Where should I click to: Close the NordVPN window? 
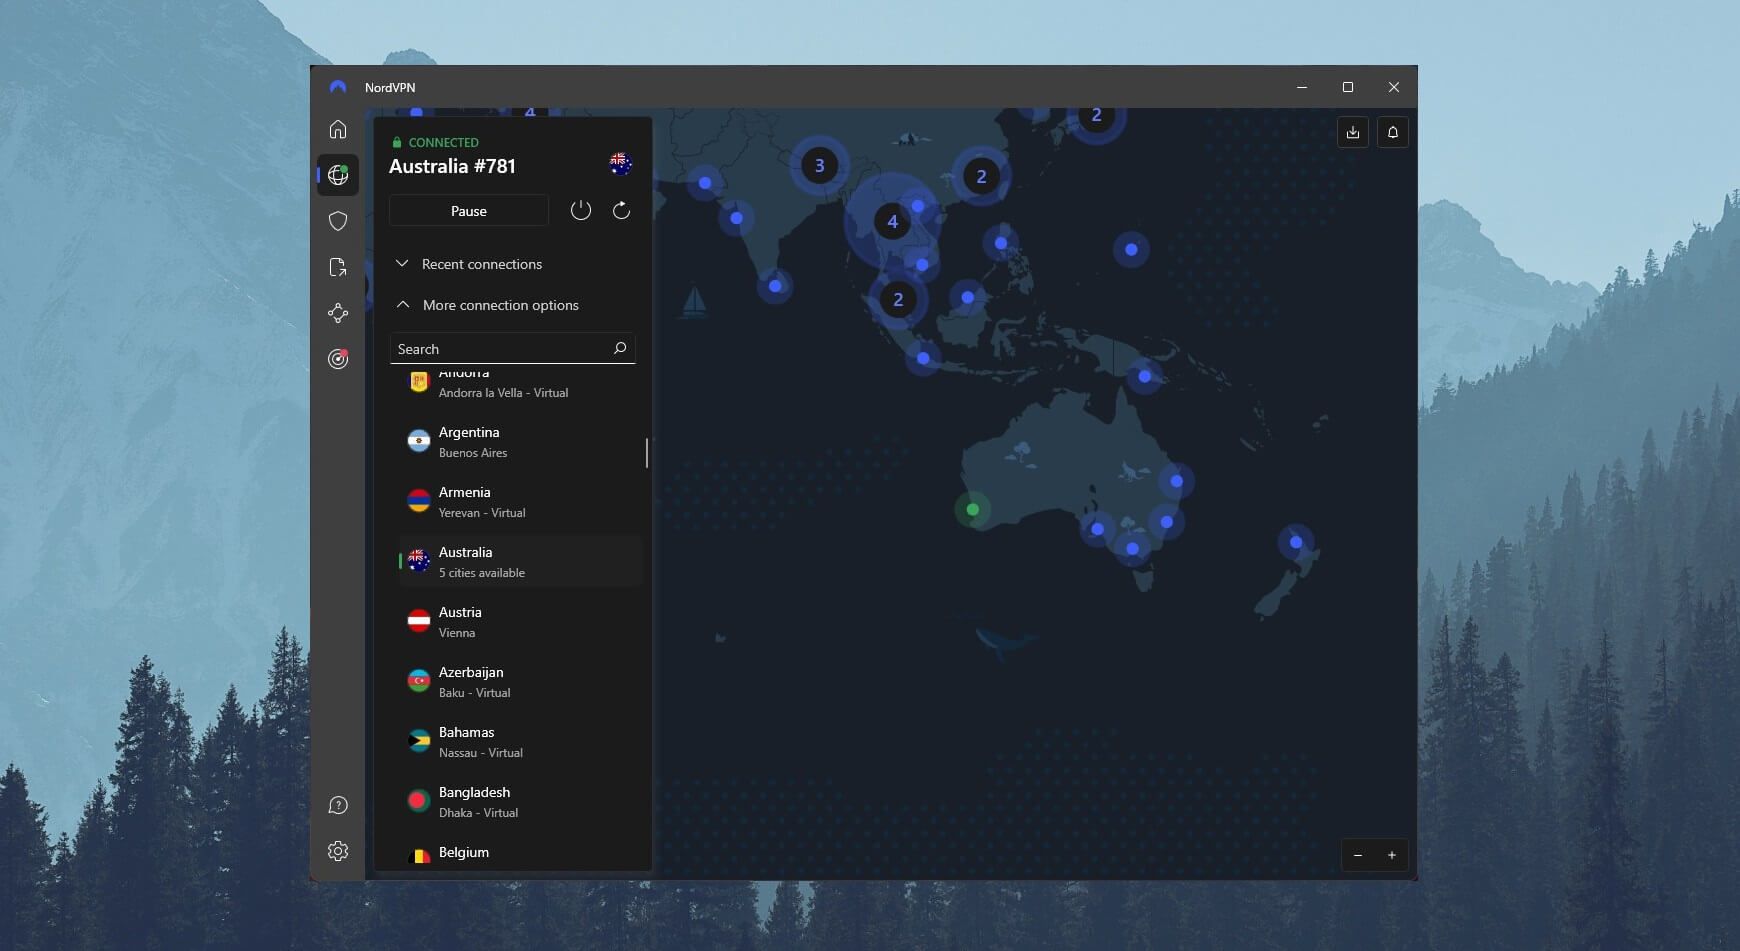(1394, 87)
